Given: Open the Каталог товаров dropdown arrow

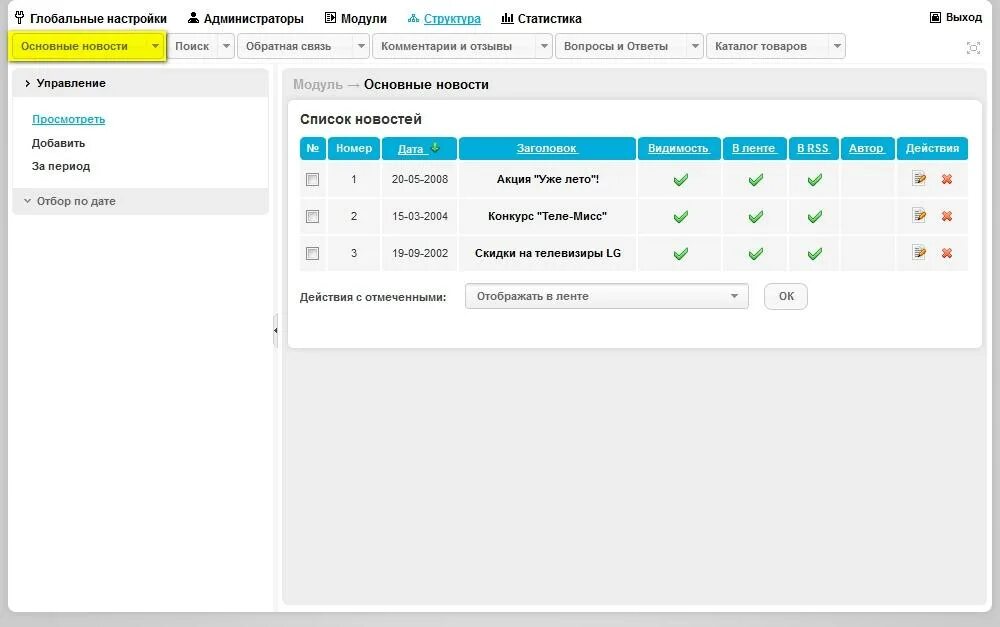Looking at the screenshot, I should click(837, 46).
